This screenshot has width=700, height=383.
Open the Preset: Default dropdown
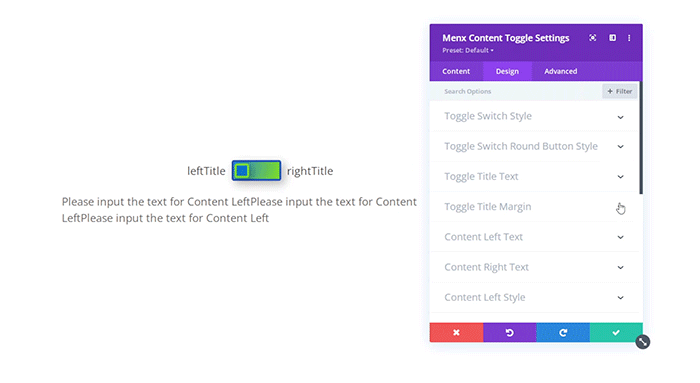pos(468,50)
